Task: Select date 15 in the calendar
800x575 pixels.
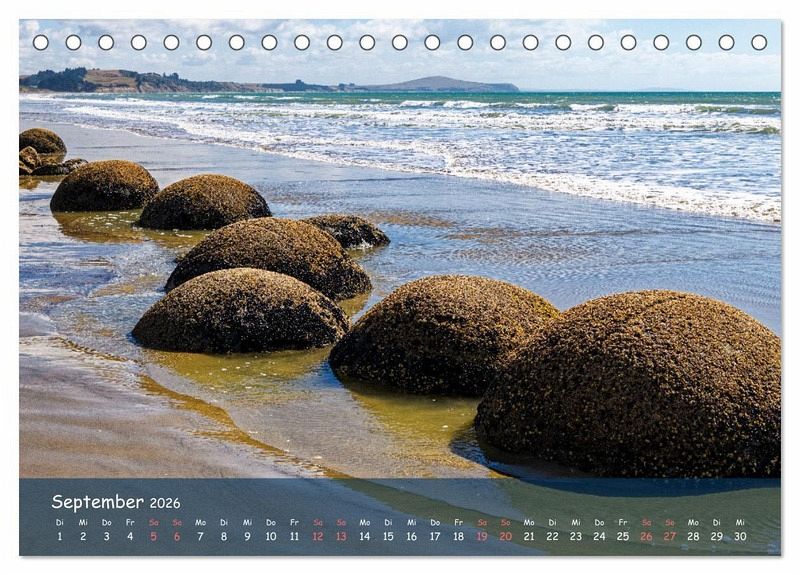Action: point(388,537)
